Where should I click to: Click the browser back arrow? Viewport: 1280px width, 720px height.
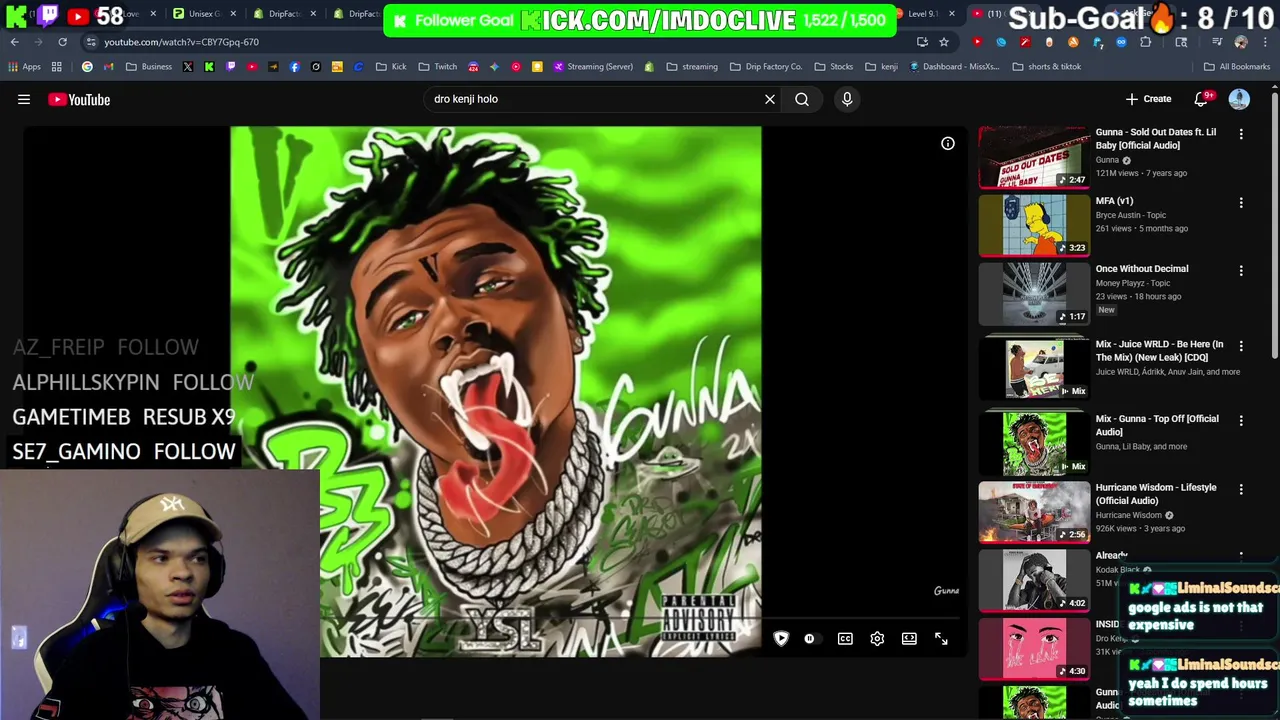click(15, 42)
